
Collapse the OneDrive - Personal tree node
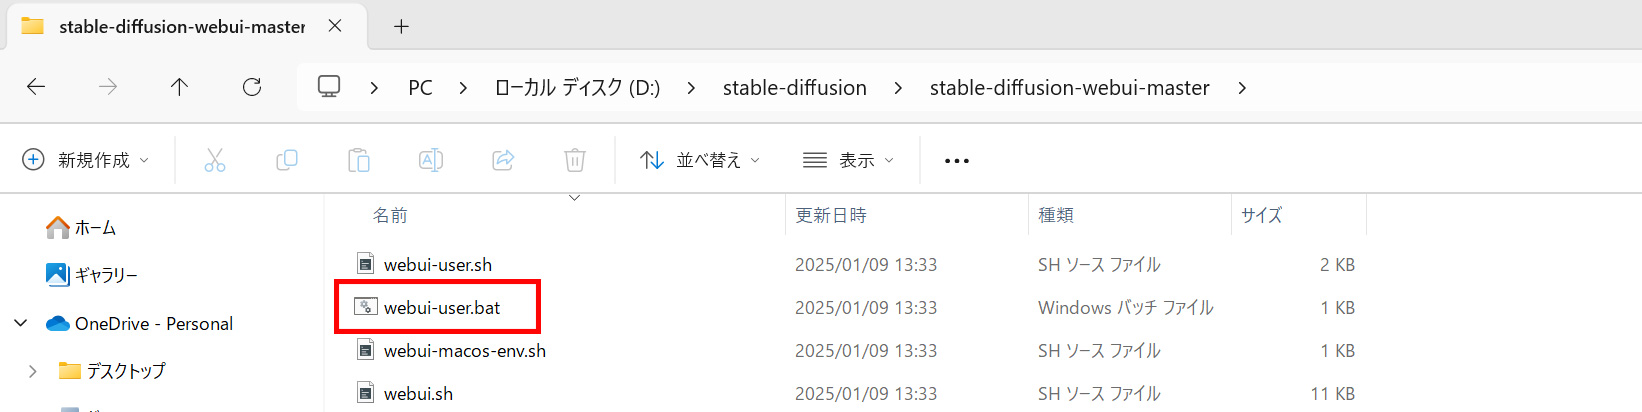(21, 323)
